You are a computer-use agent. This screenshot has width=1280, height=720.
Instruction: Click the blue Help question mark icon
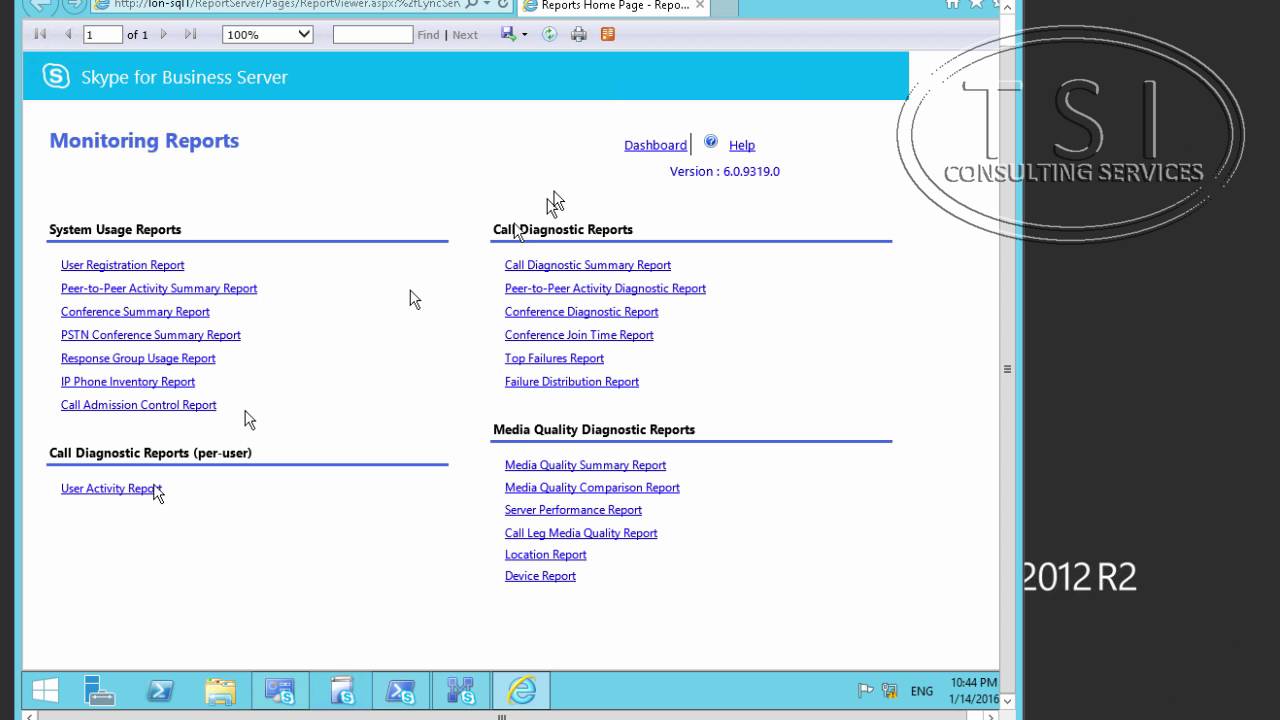tap(711, 141)
